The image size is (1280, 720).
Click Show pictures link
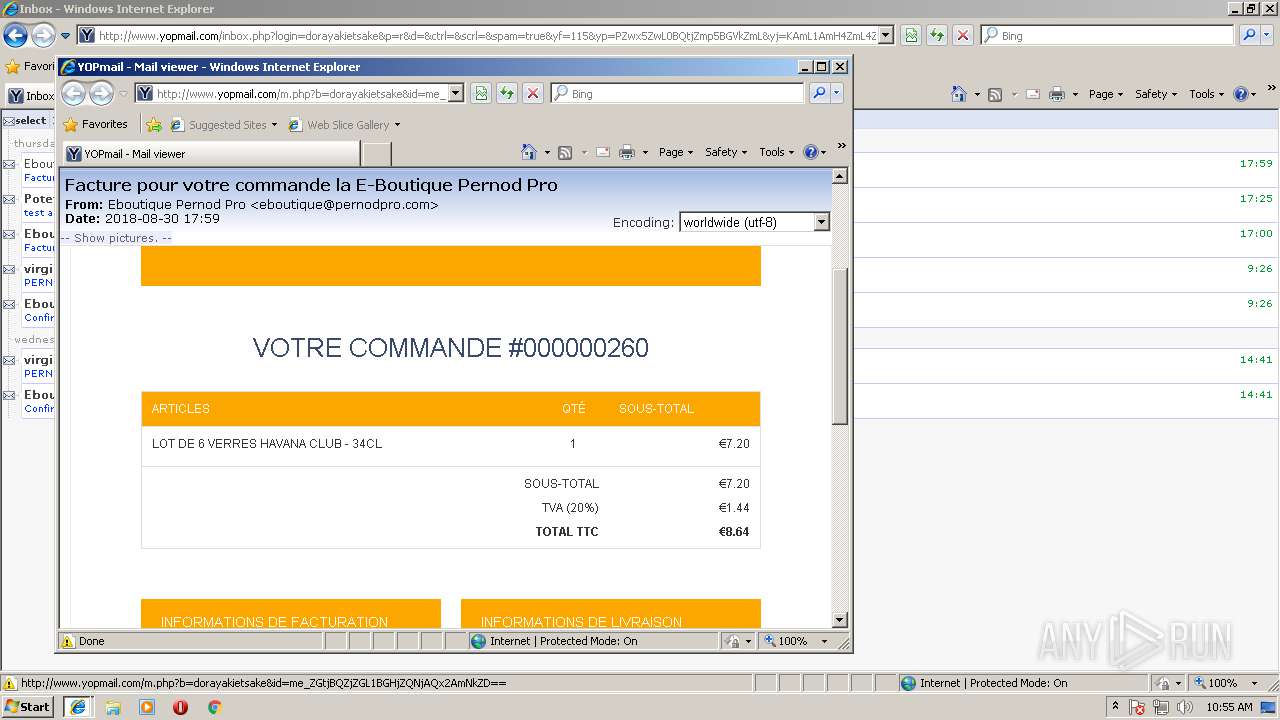[x=116, y=238]
